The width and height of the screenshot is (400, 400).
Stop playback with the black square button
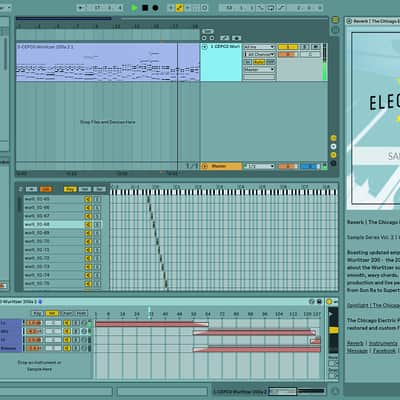point(145,8)
